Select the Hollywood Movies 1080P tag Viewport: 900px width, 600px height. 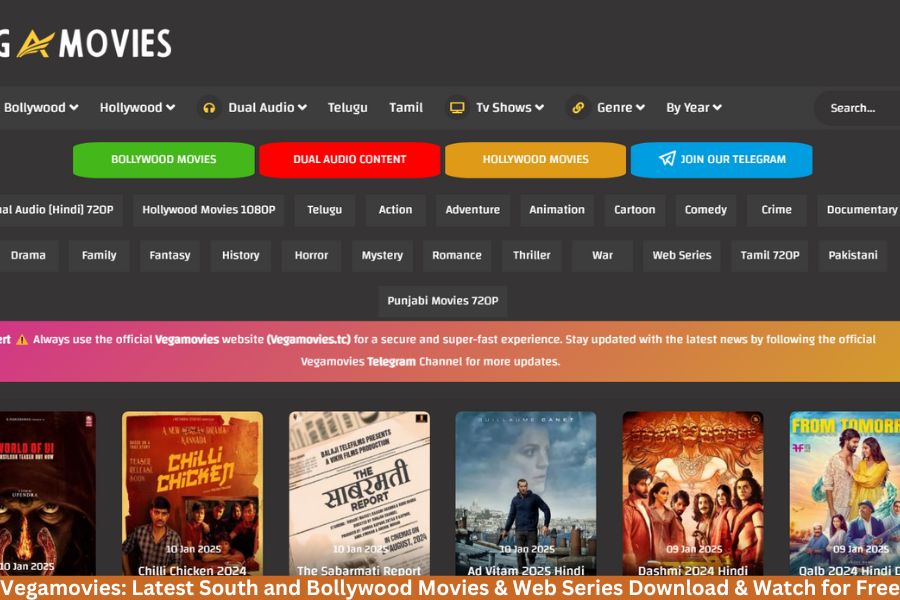tap(209, 210)
